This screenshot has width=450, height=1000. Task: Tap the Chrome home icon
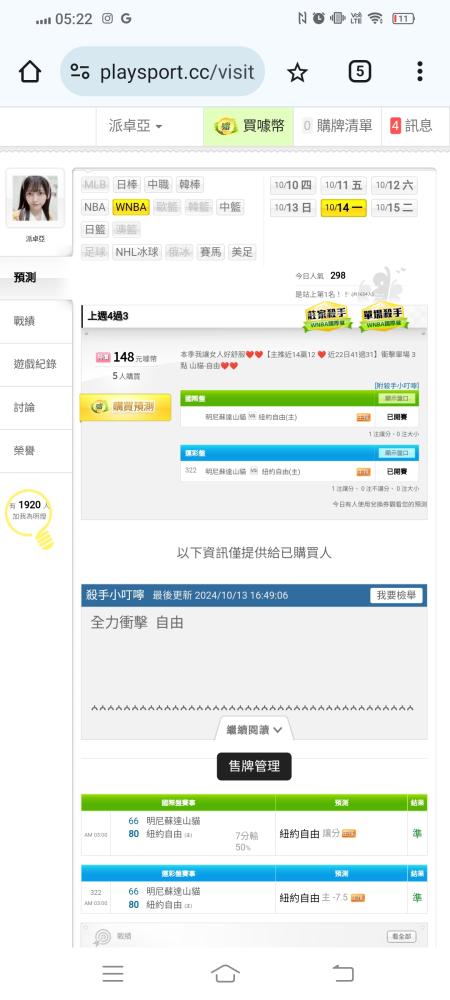(30, 72)
